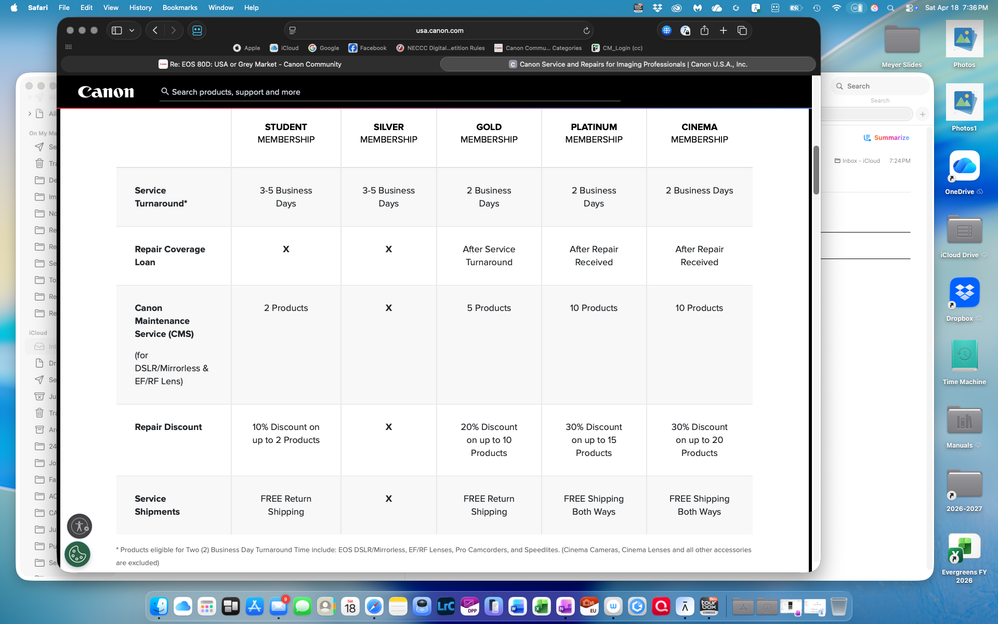Open the File menu
This screenshot has height=624, width=998.
pos(64,8)
